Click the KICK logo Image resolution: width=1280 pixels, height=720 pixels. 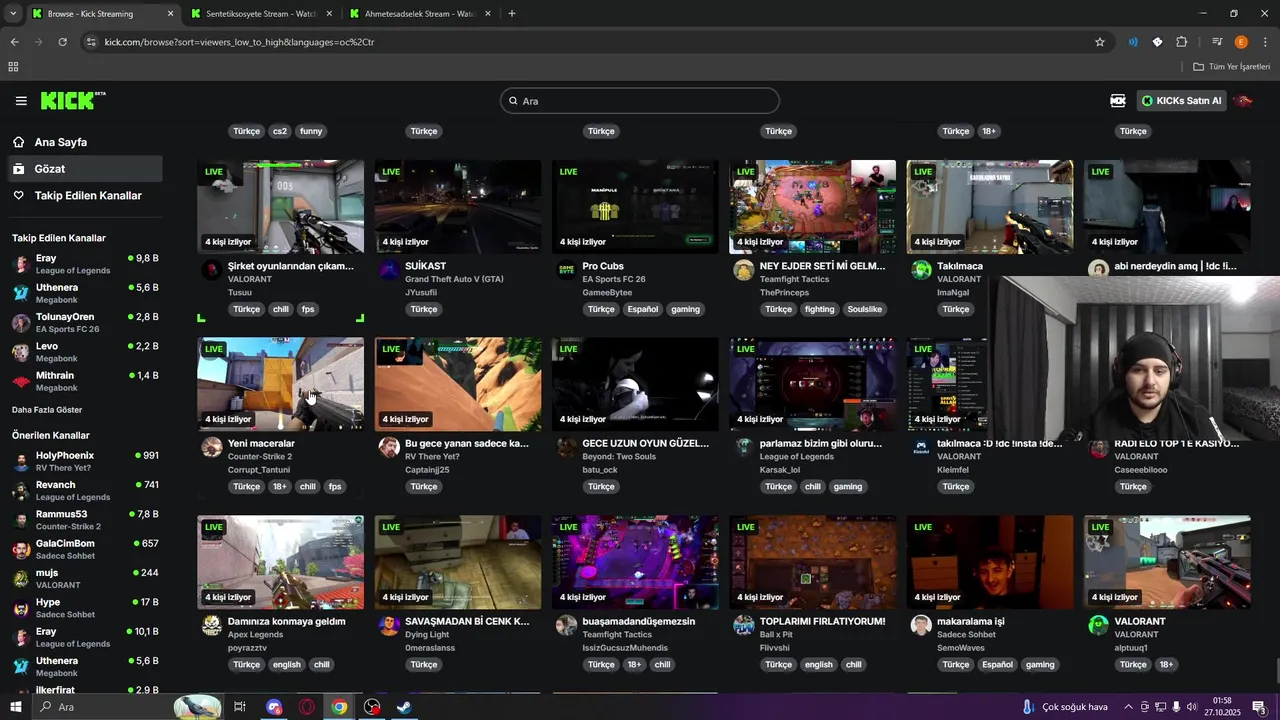point(73,100)
